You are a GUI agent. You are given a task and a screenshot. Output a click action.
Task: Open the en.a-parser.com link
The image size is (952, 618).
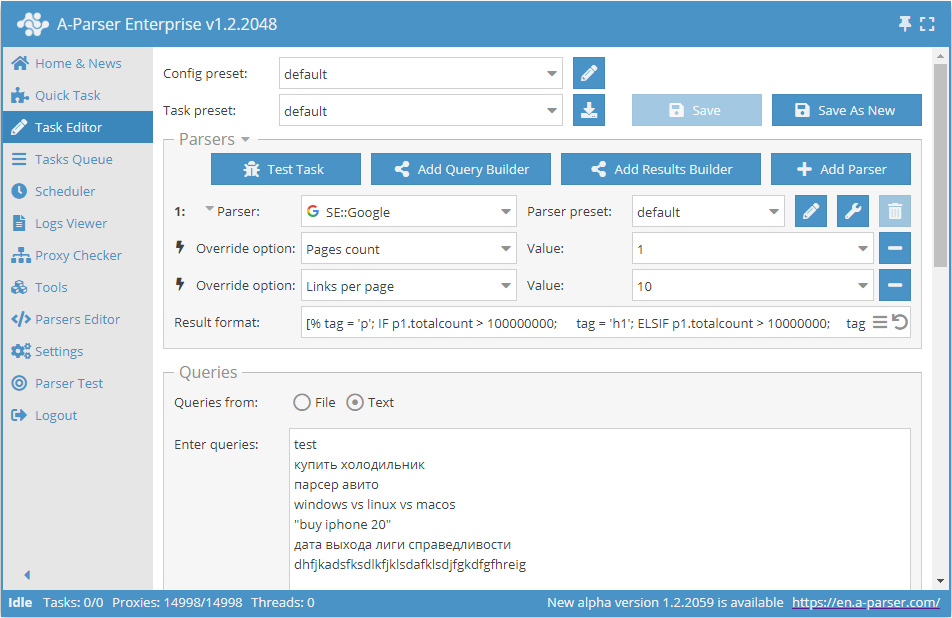click(x=866, y=603)
